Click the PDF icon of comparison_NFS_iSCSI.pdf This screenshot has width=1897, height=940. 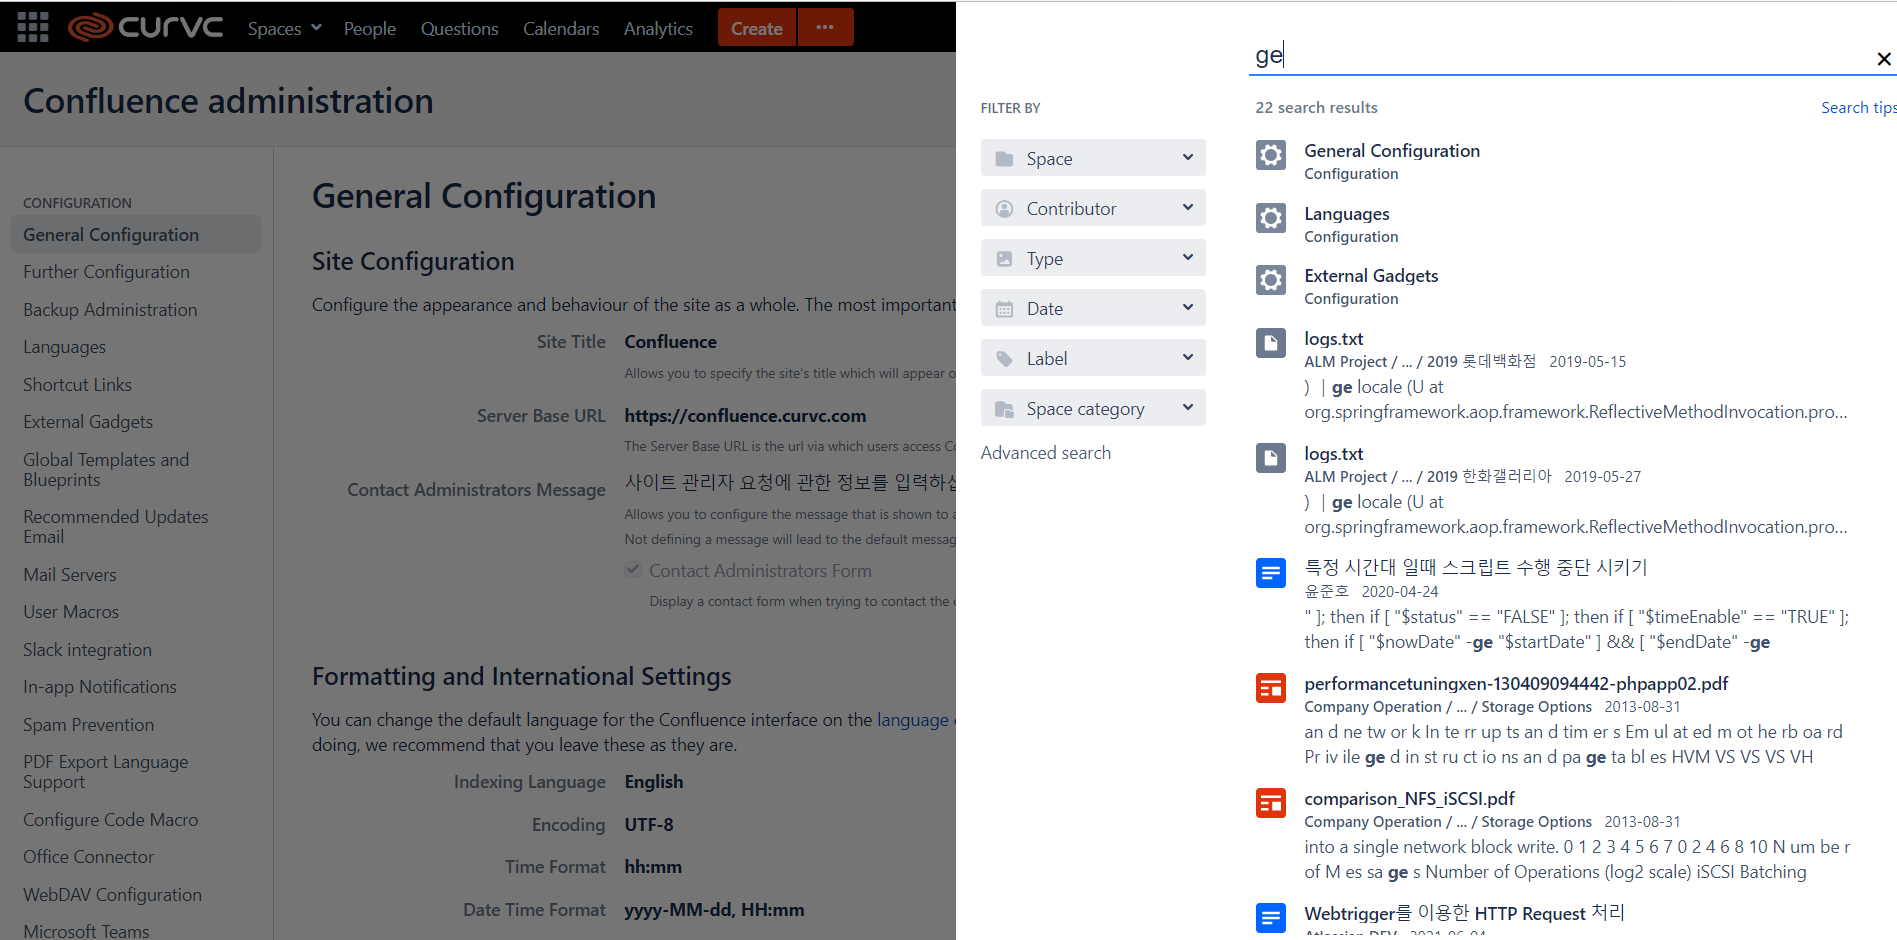coord(1271,803)
